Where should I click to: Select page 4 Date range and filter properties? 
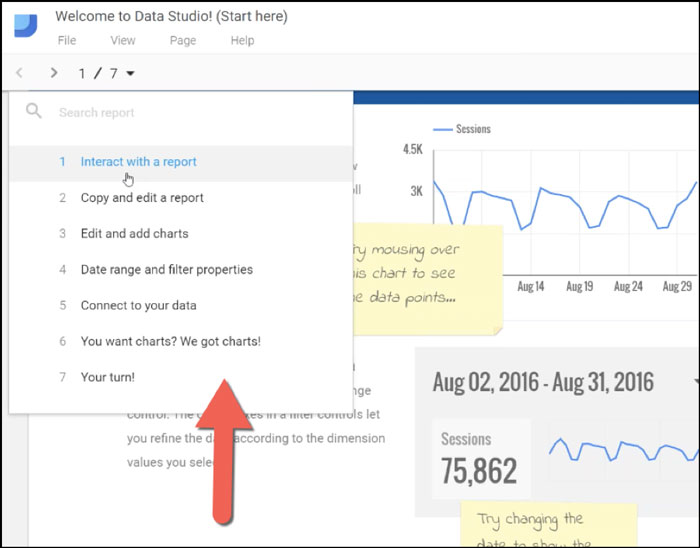(x=181, y=270)
